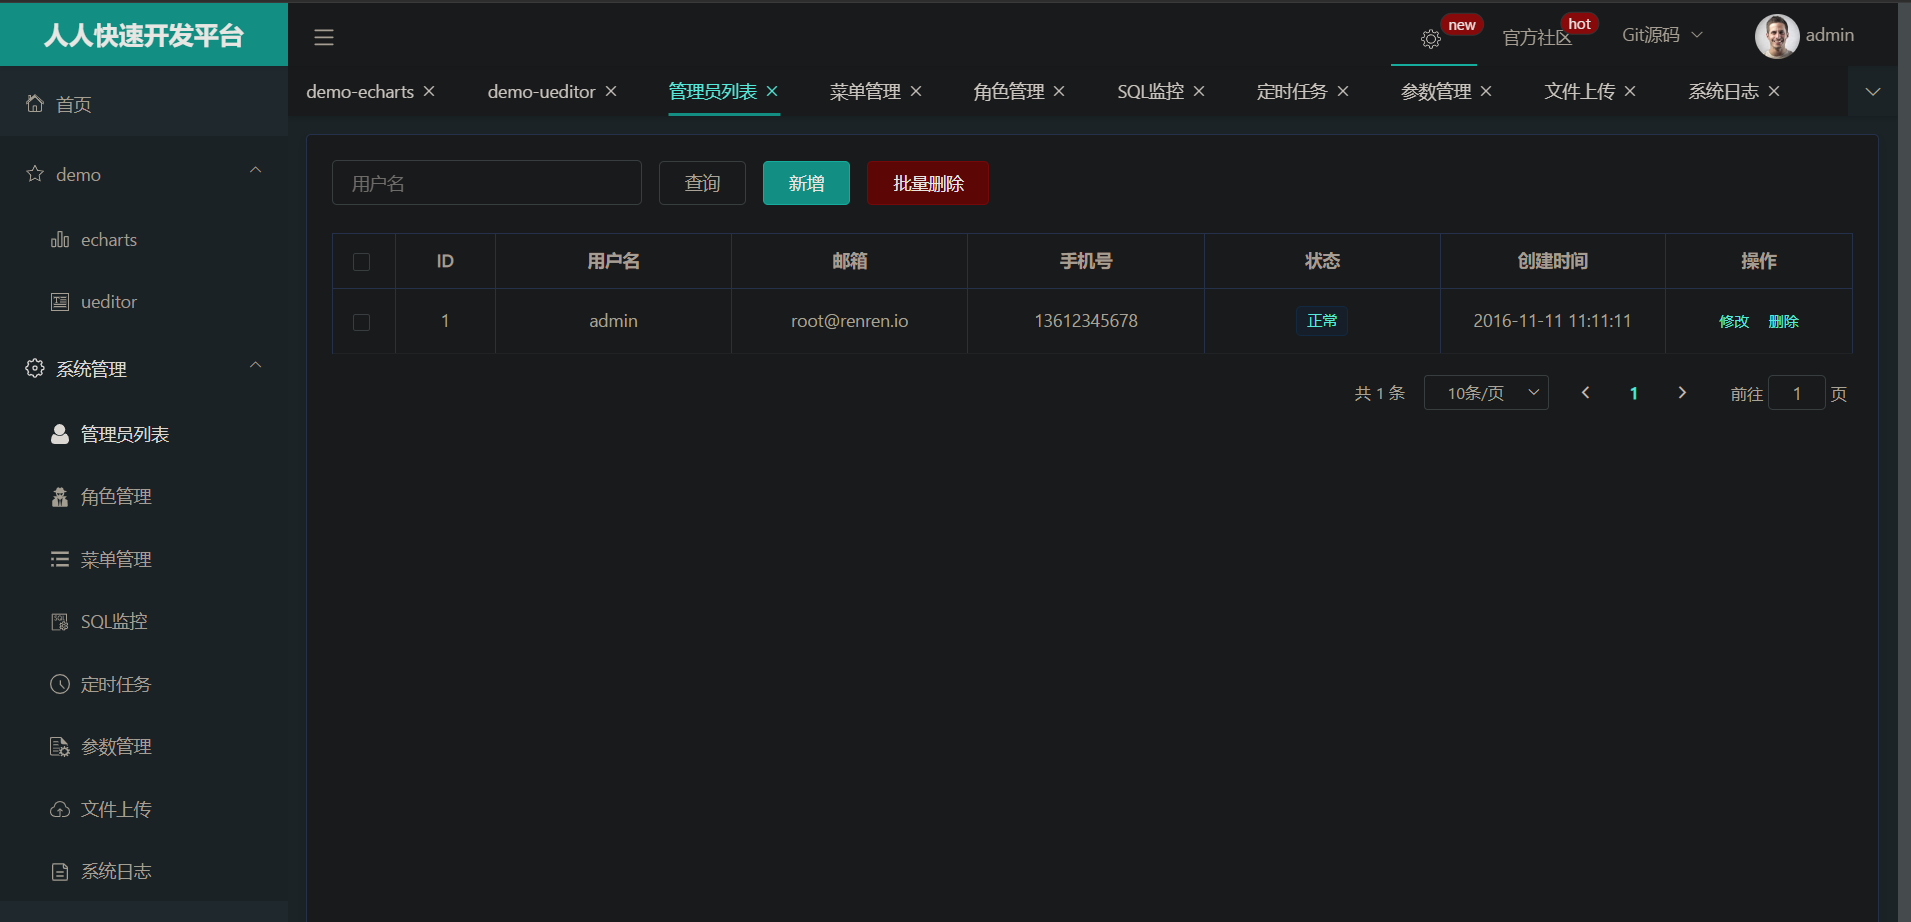Focus the 用户名 search input field

pyautogui.click(x=487, y=183)
